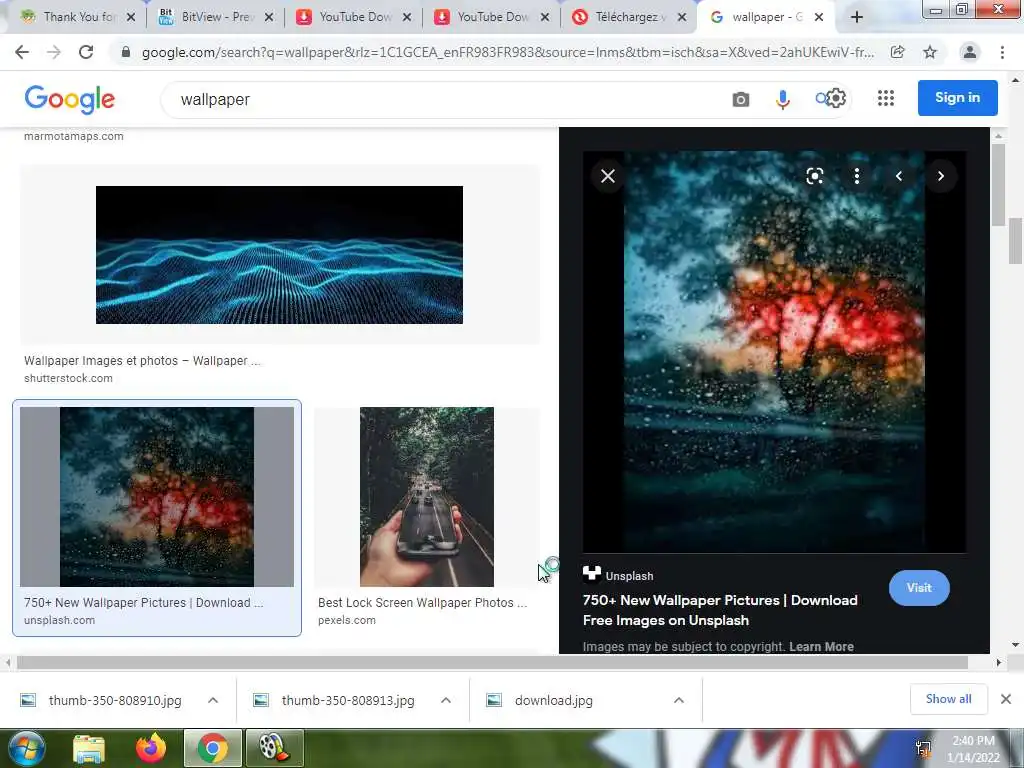Open thumb-350-808910.jpg from downloads bar
Image resolution: width=1024 pixels, height=768 pixels.
coord(115,700)
